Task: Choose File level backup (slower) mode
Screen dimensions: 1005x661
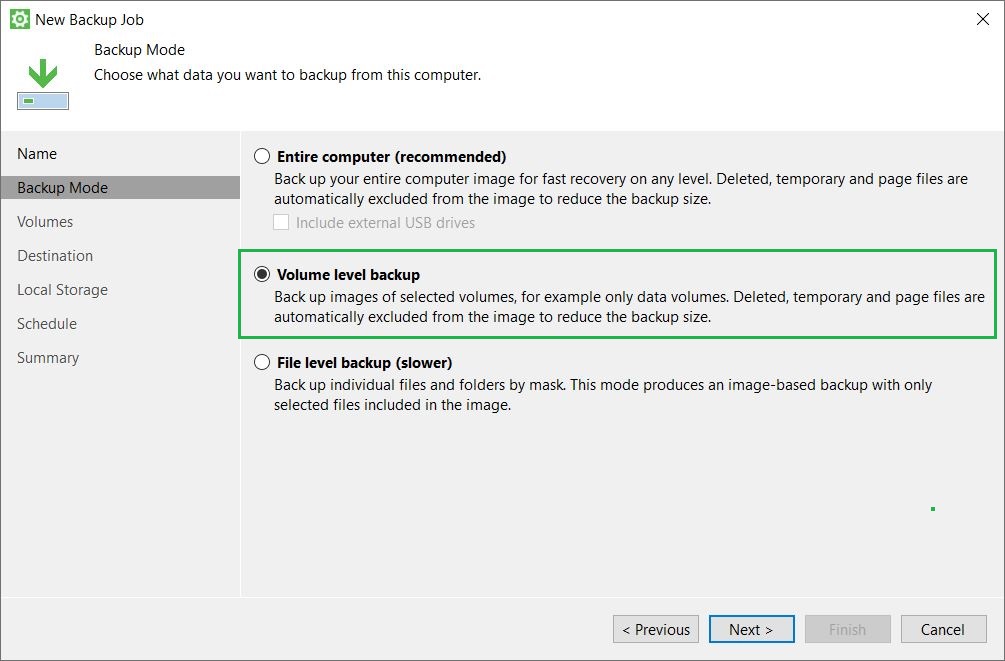Action: (262, 361)
